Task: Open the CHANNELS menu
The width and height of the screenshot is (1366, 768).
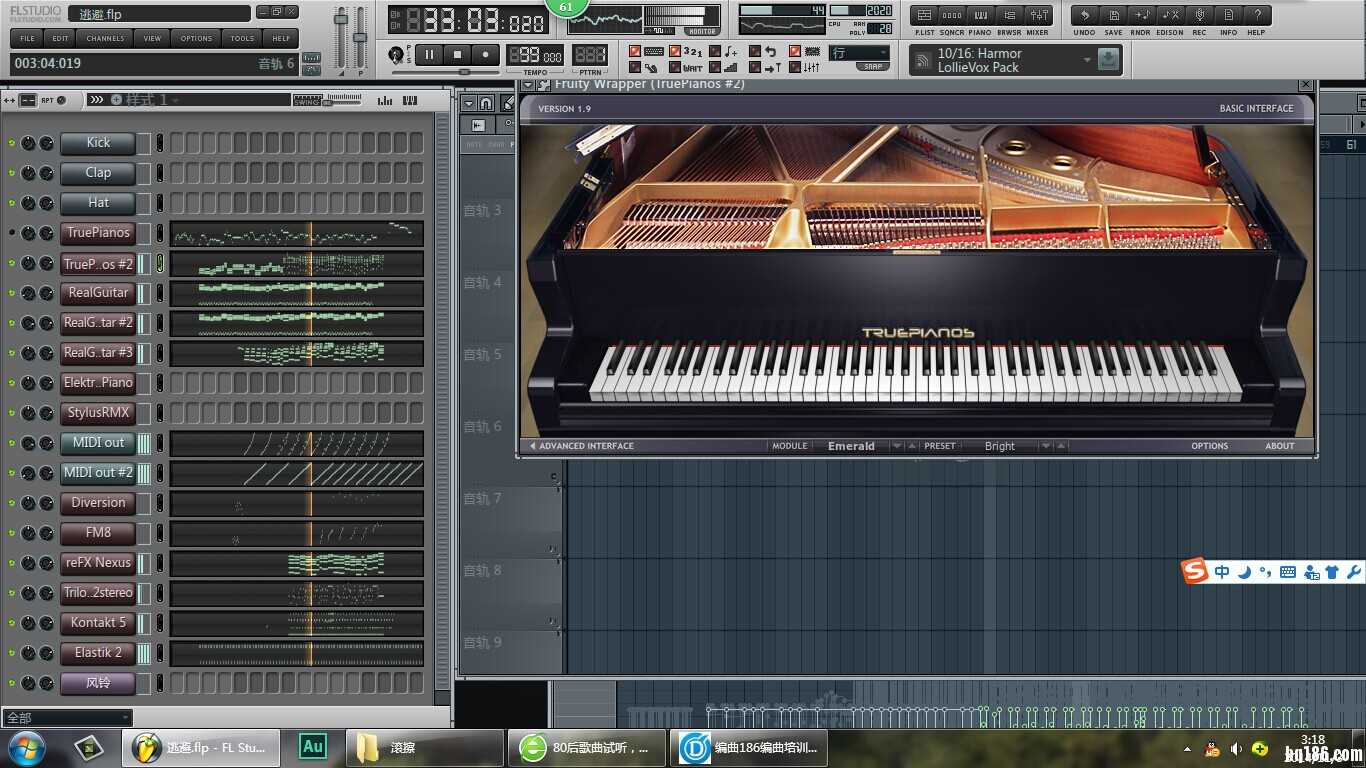Action: click(105, 38)
